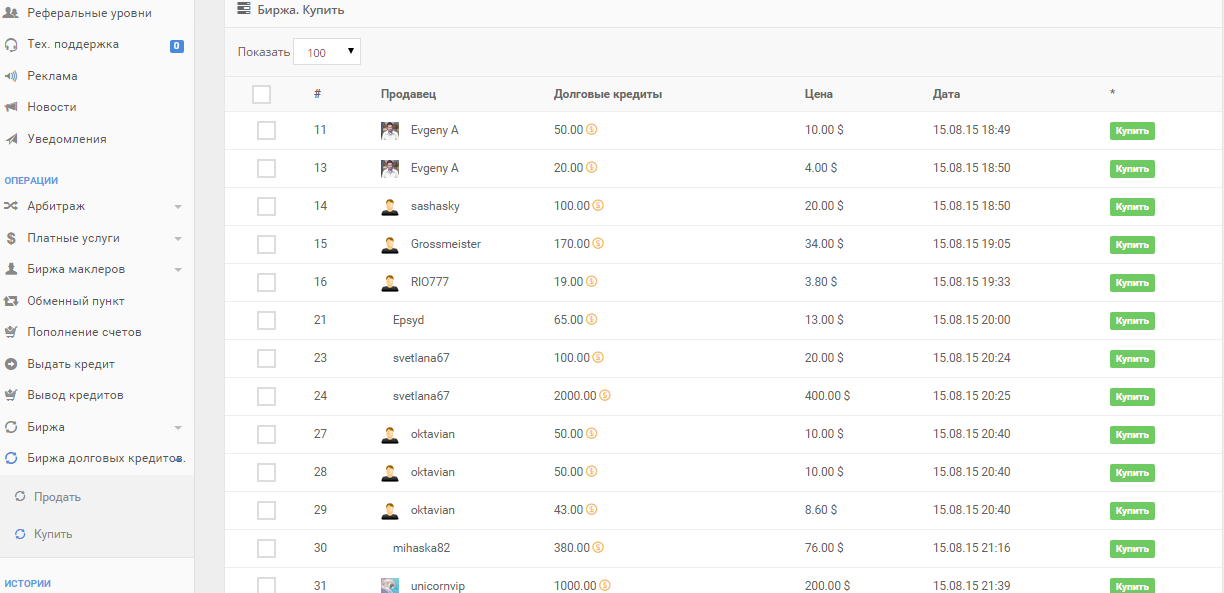Sort by Долговые кредиты column header

(x=608, y=94)
